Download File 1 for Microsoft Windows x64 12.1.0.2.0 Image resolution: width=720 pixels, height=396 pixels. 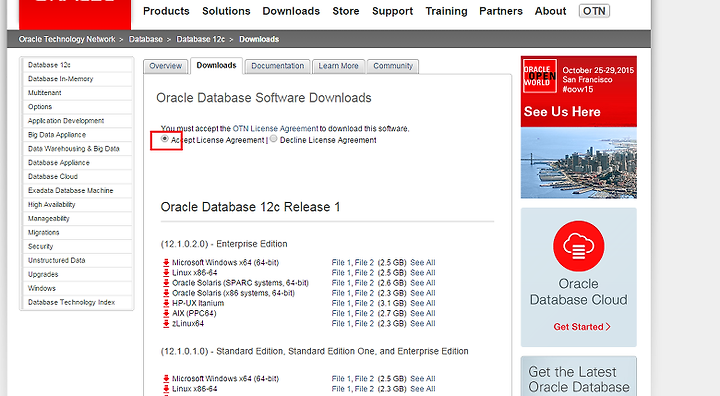341,263
